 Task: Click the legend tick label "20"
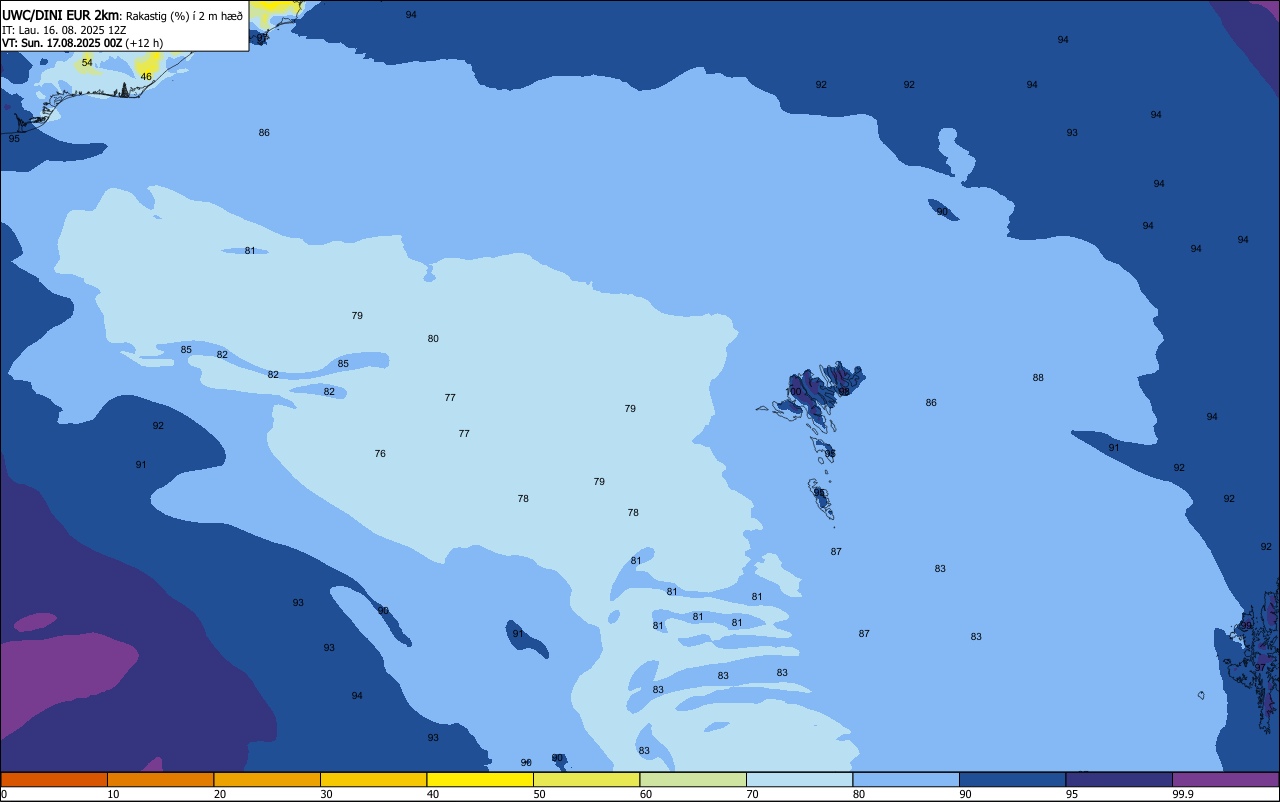click(220, 794)
